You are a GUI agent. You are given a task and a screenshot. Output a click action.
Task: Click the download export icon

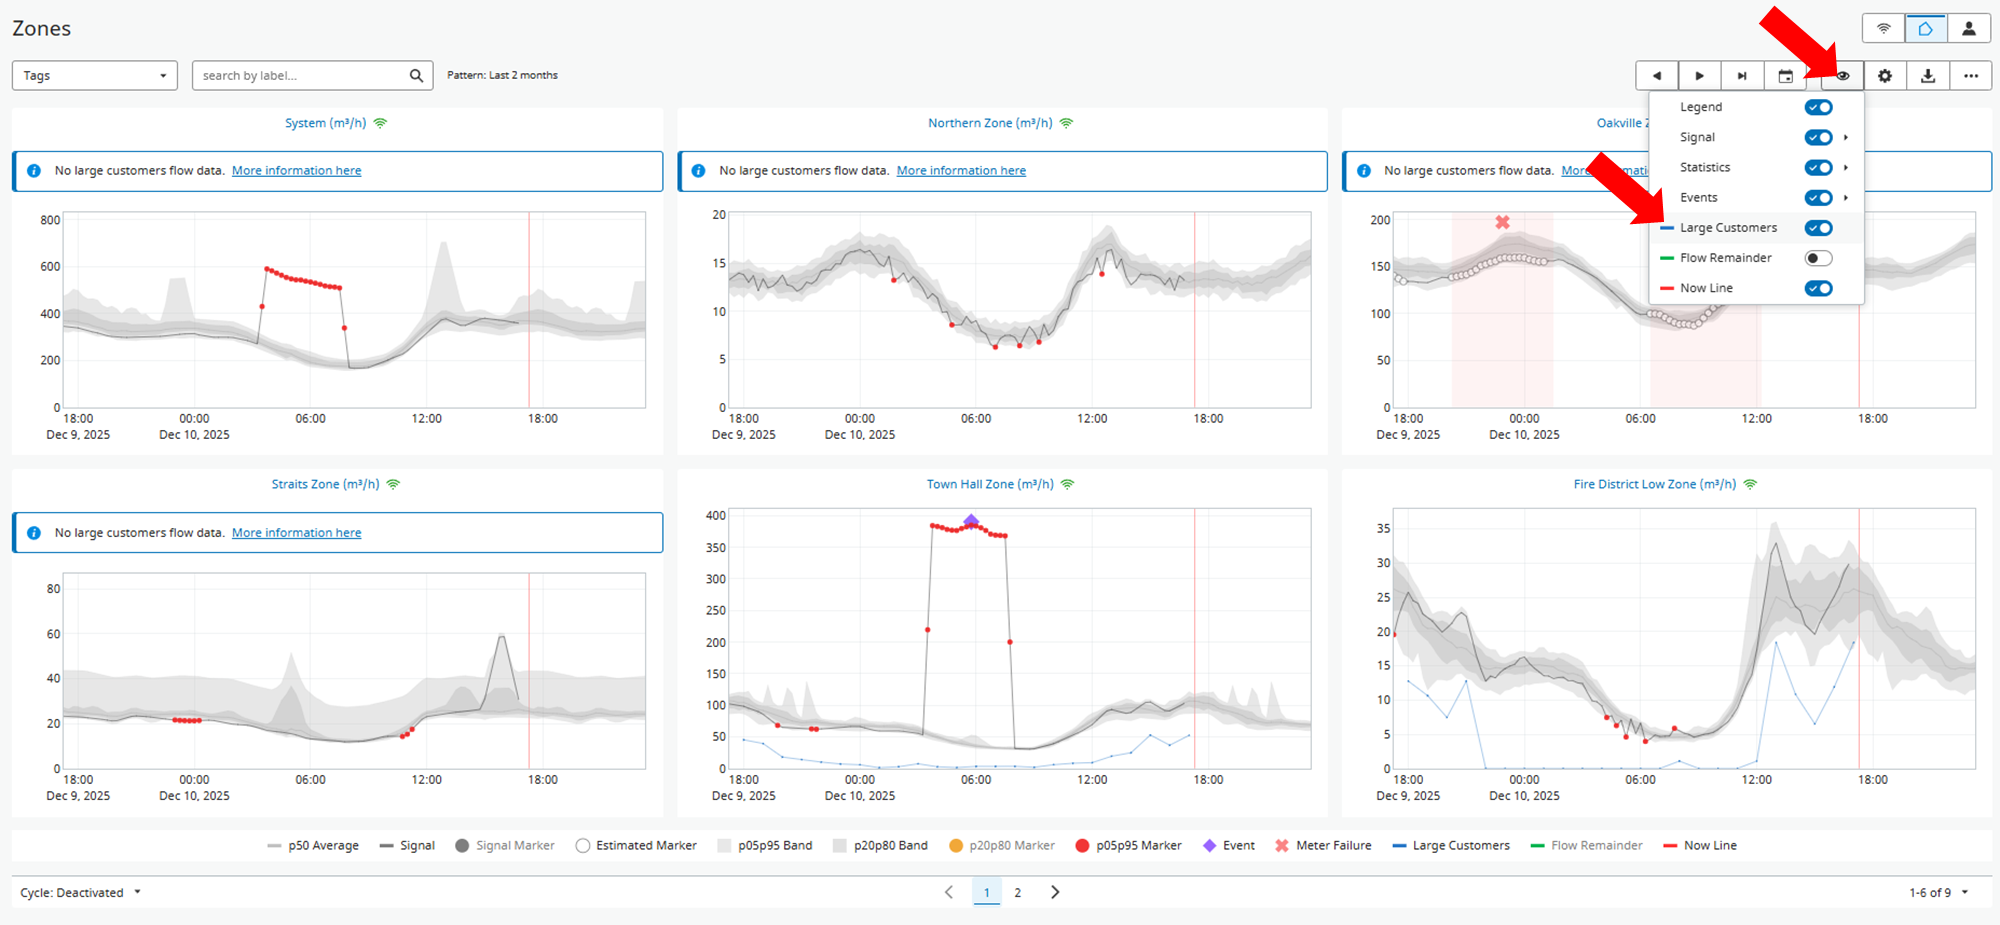(x=1928, y=76)
